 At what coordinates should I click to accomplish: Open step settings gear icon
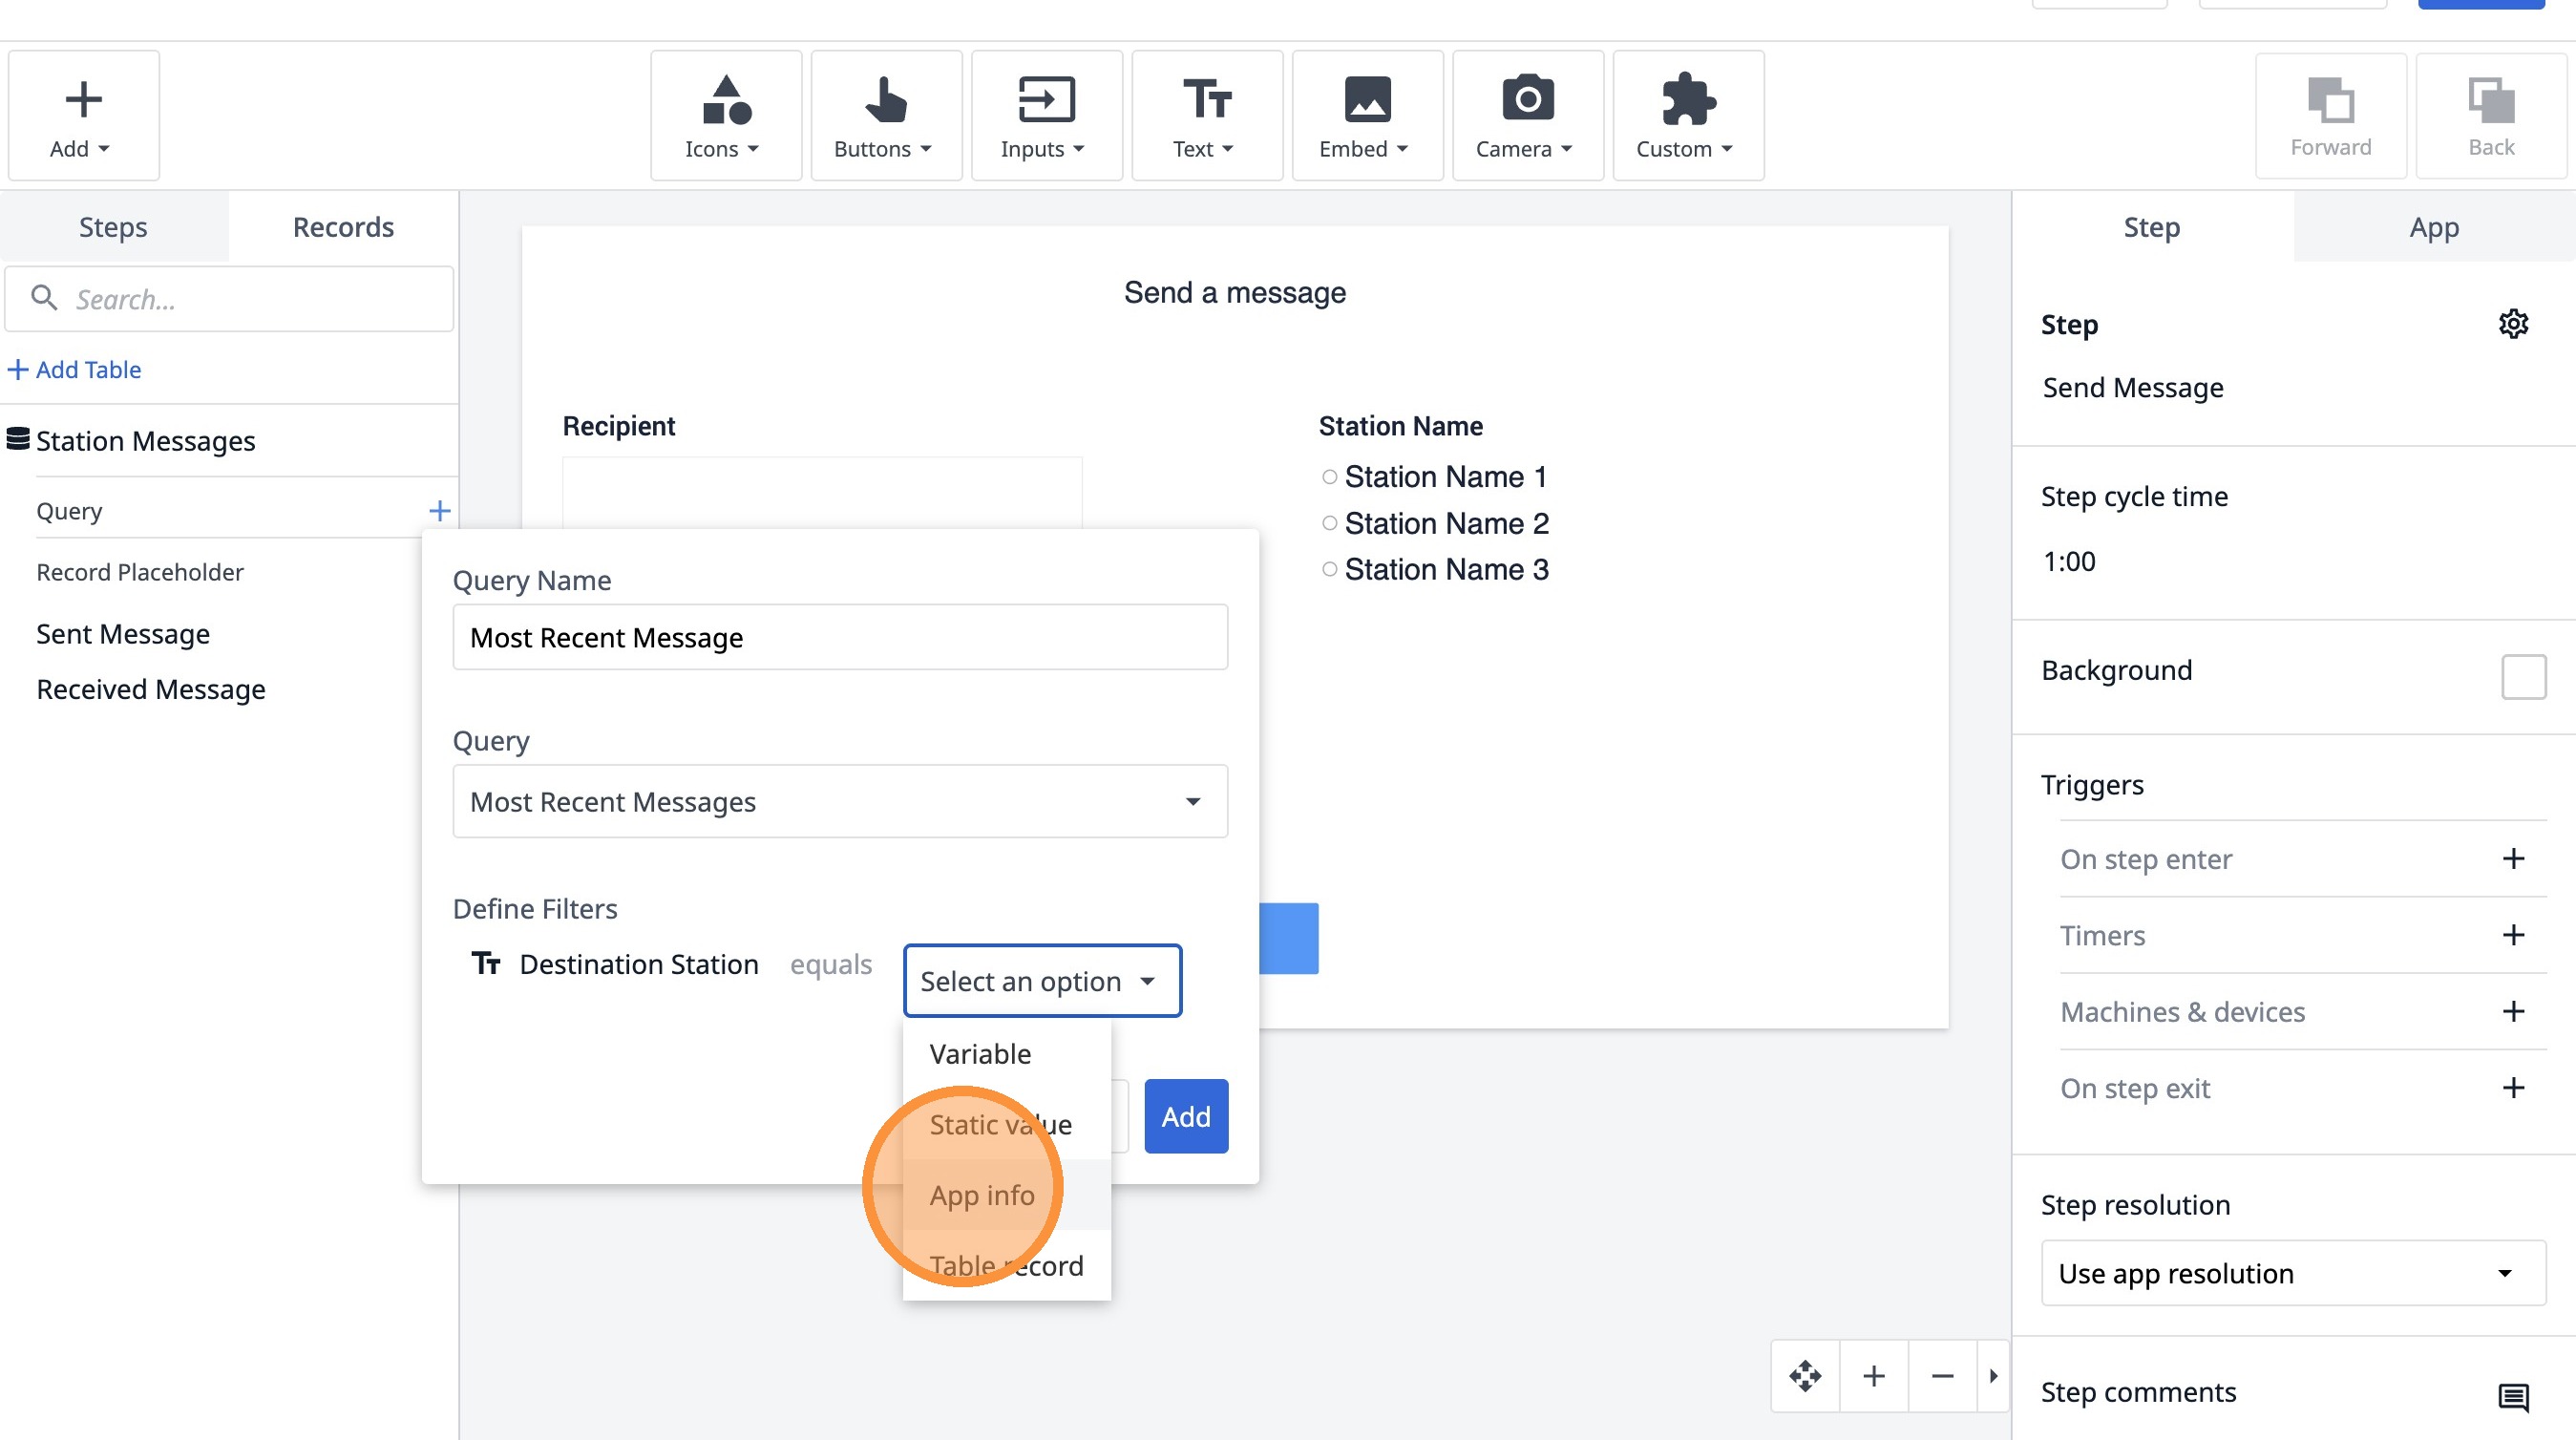click(x=2512, y=324)
